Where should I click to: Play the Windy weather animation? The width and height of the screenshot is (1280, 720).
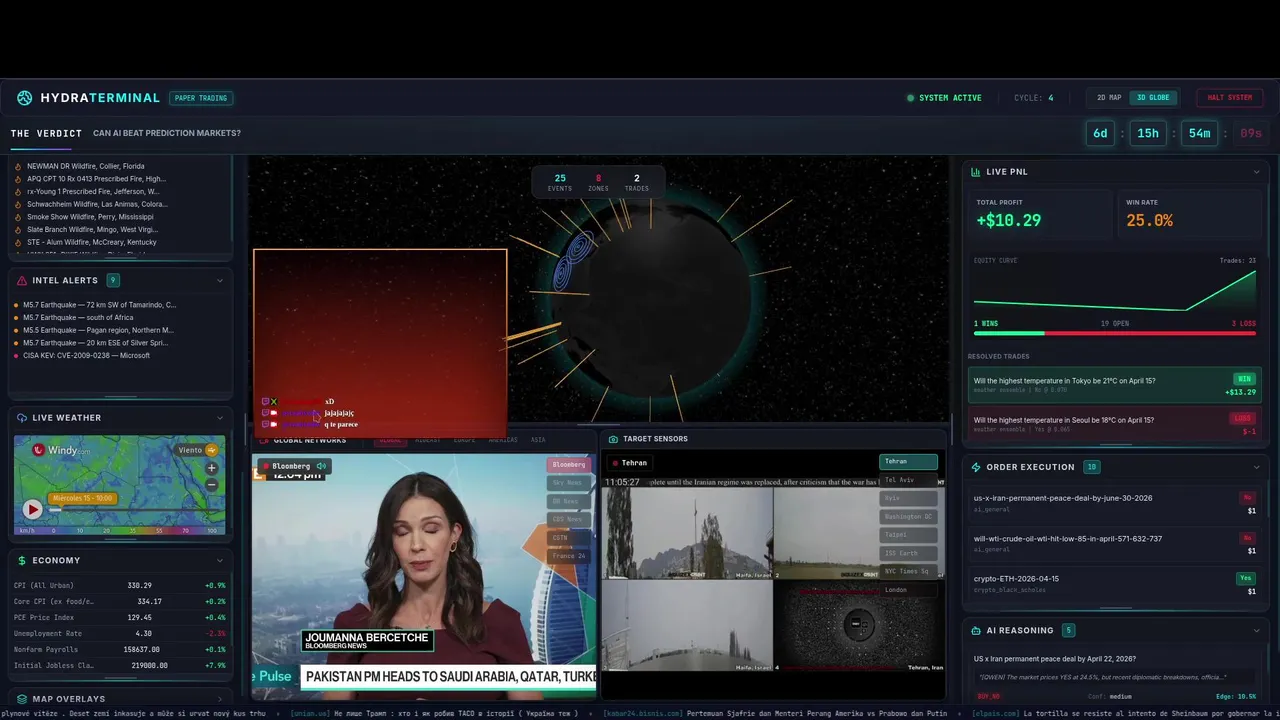(32, 509)
